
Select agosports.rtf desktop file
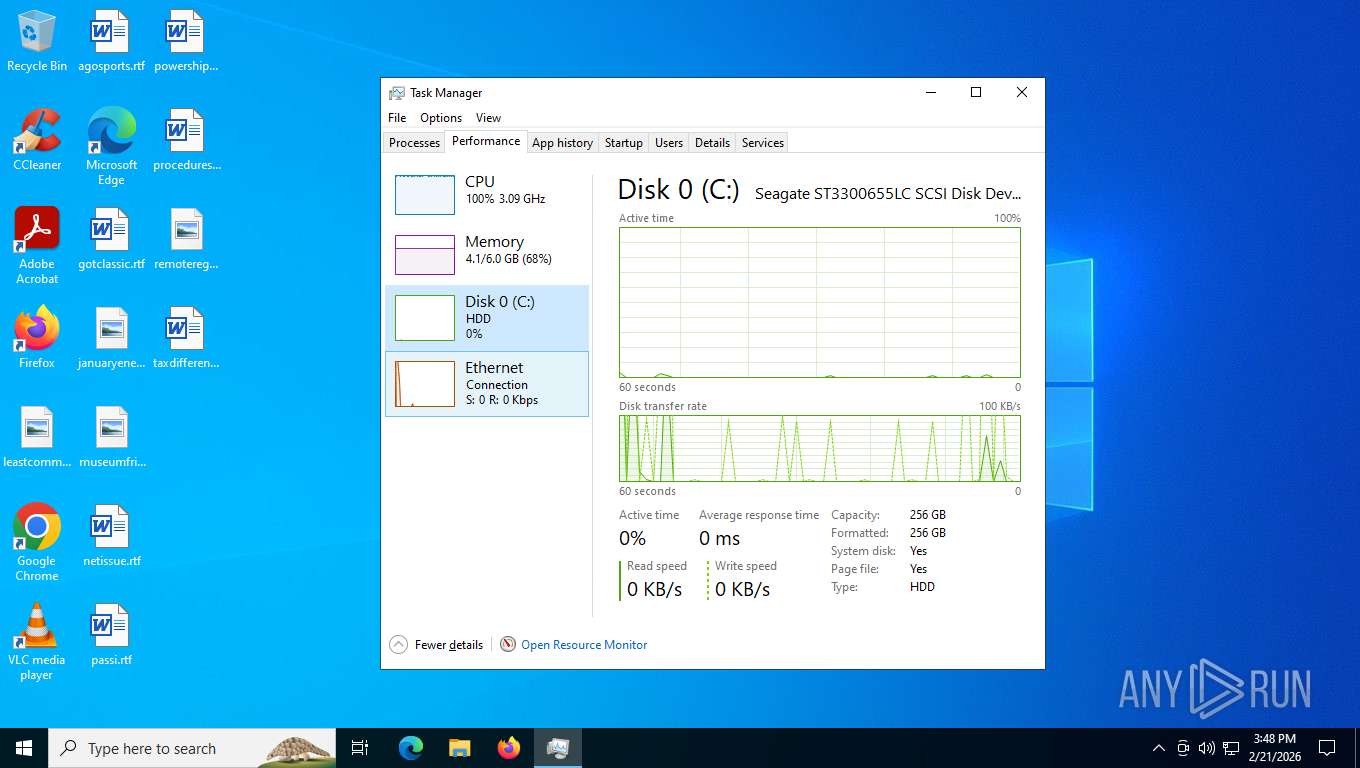point(111,42)
